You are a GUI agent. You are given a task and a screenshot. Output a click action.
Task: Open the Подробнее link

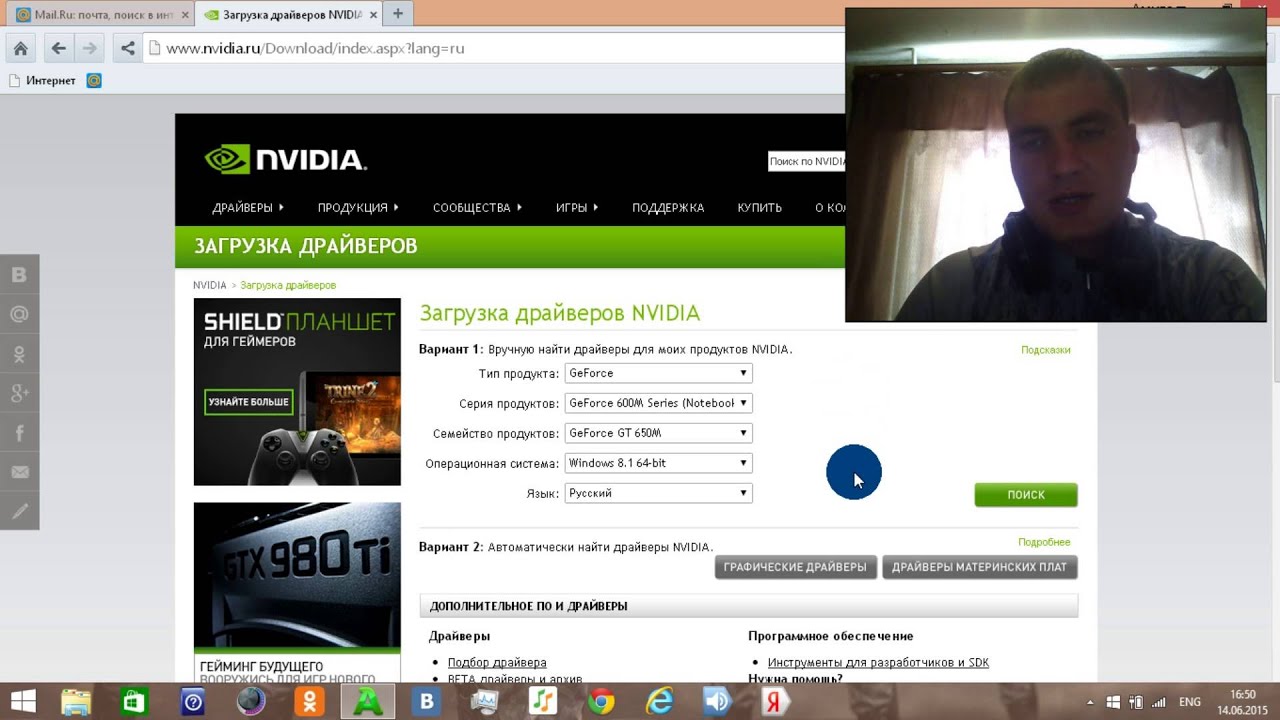[x=1044, y=542]
